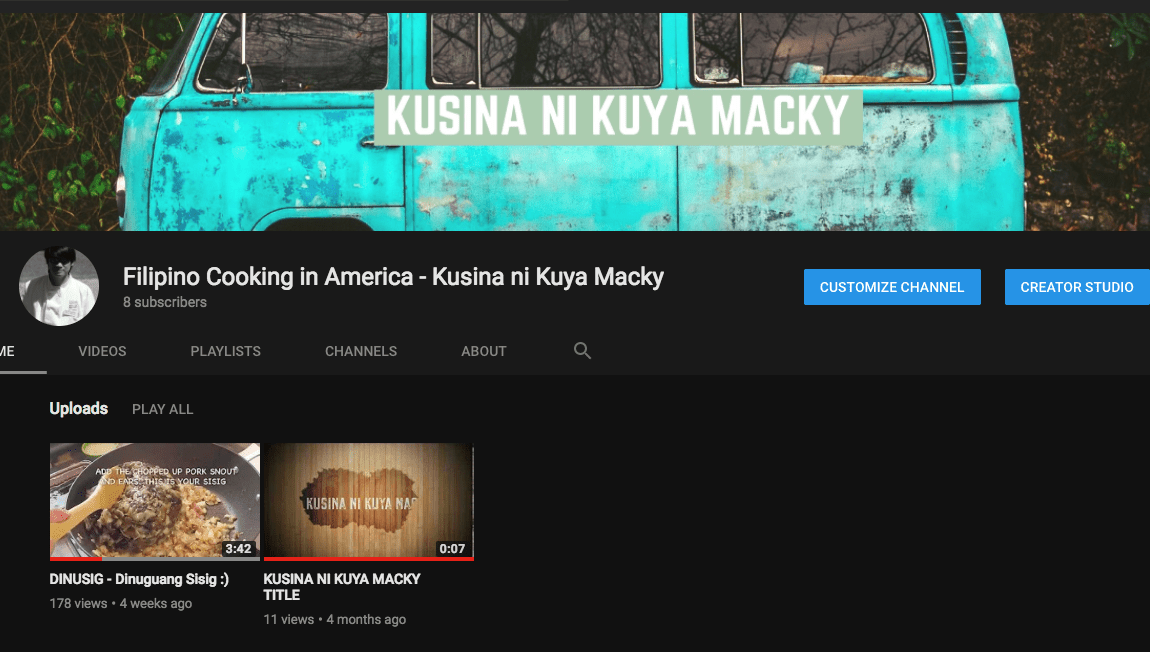Click the 0:07 duration badge on thumbnail
This screenshot has height=652, width=1150.
tap(452, 548)
